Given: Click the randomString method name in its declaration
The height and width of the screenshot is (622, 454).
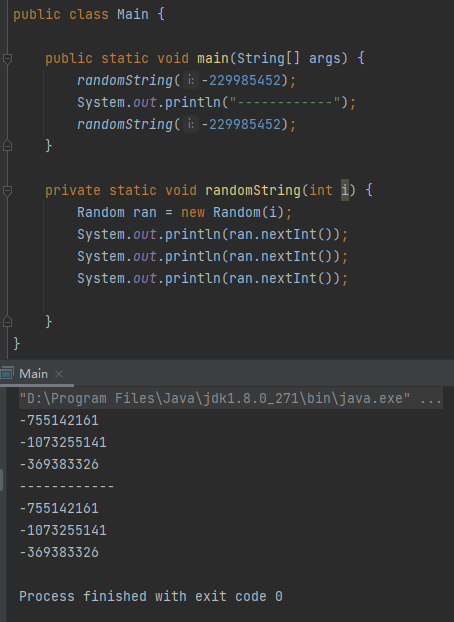Looking at the screenshot, I should (x=253, y=191).
